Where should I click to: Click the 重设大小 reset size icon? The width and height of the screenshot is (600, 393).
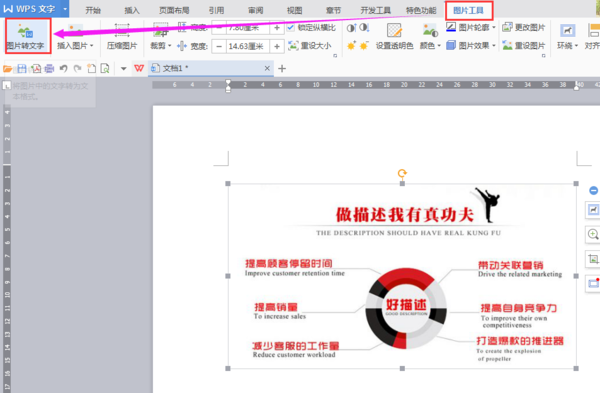(293, 46)
